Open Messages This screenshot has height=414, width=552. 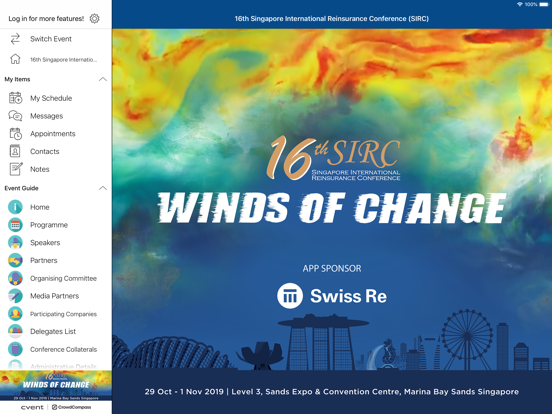pos(46,116)
